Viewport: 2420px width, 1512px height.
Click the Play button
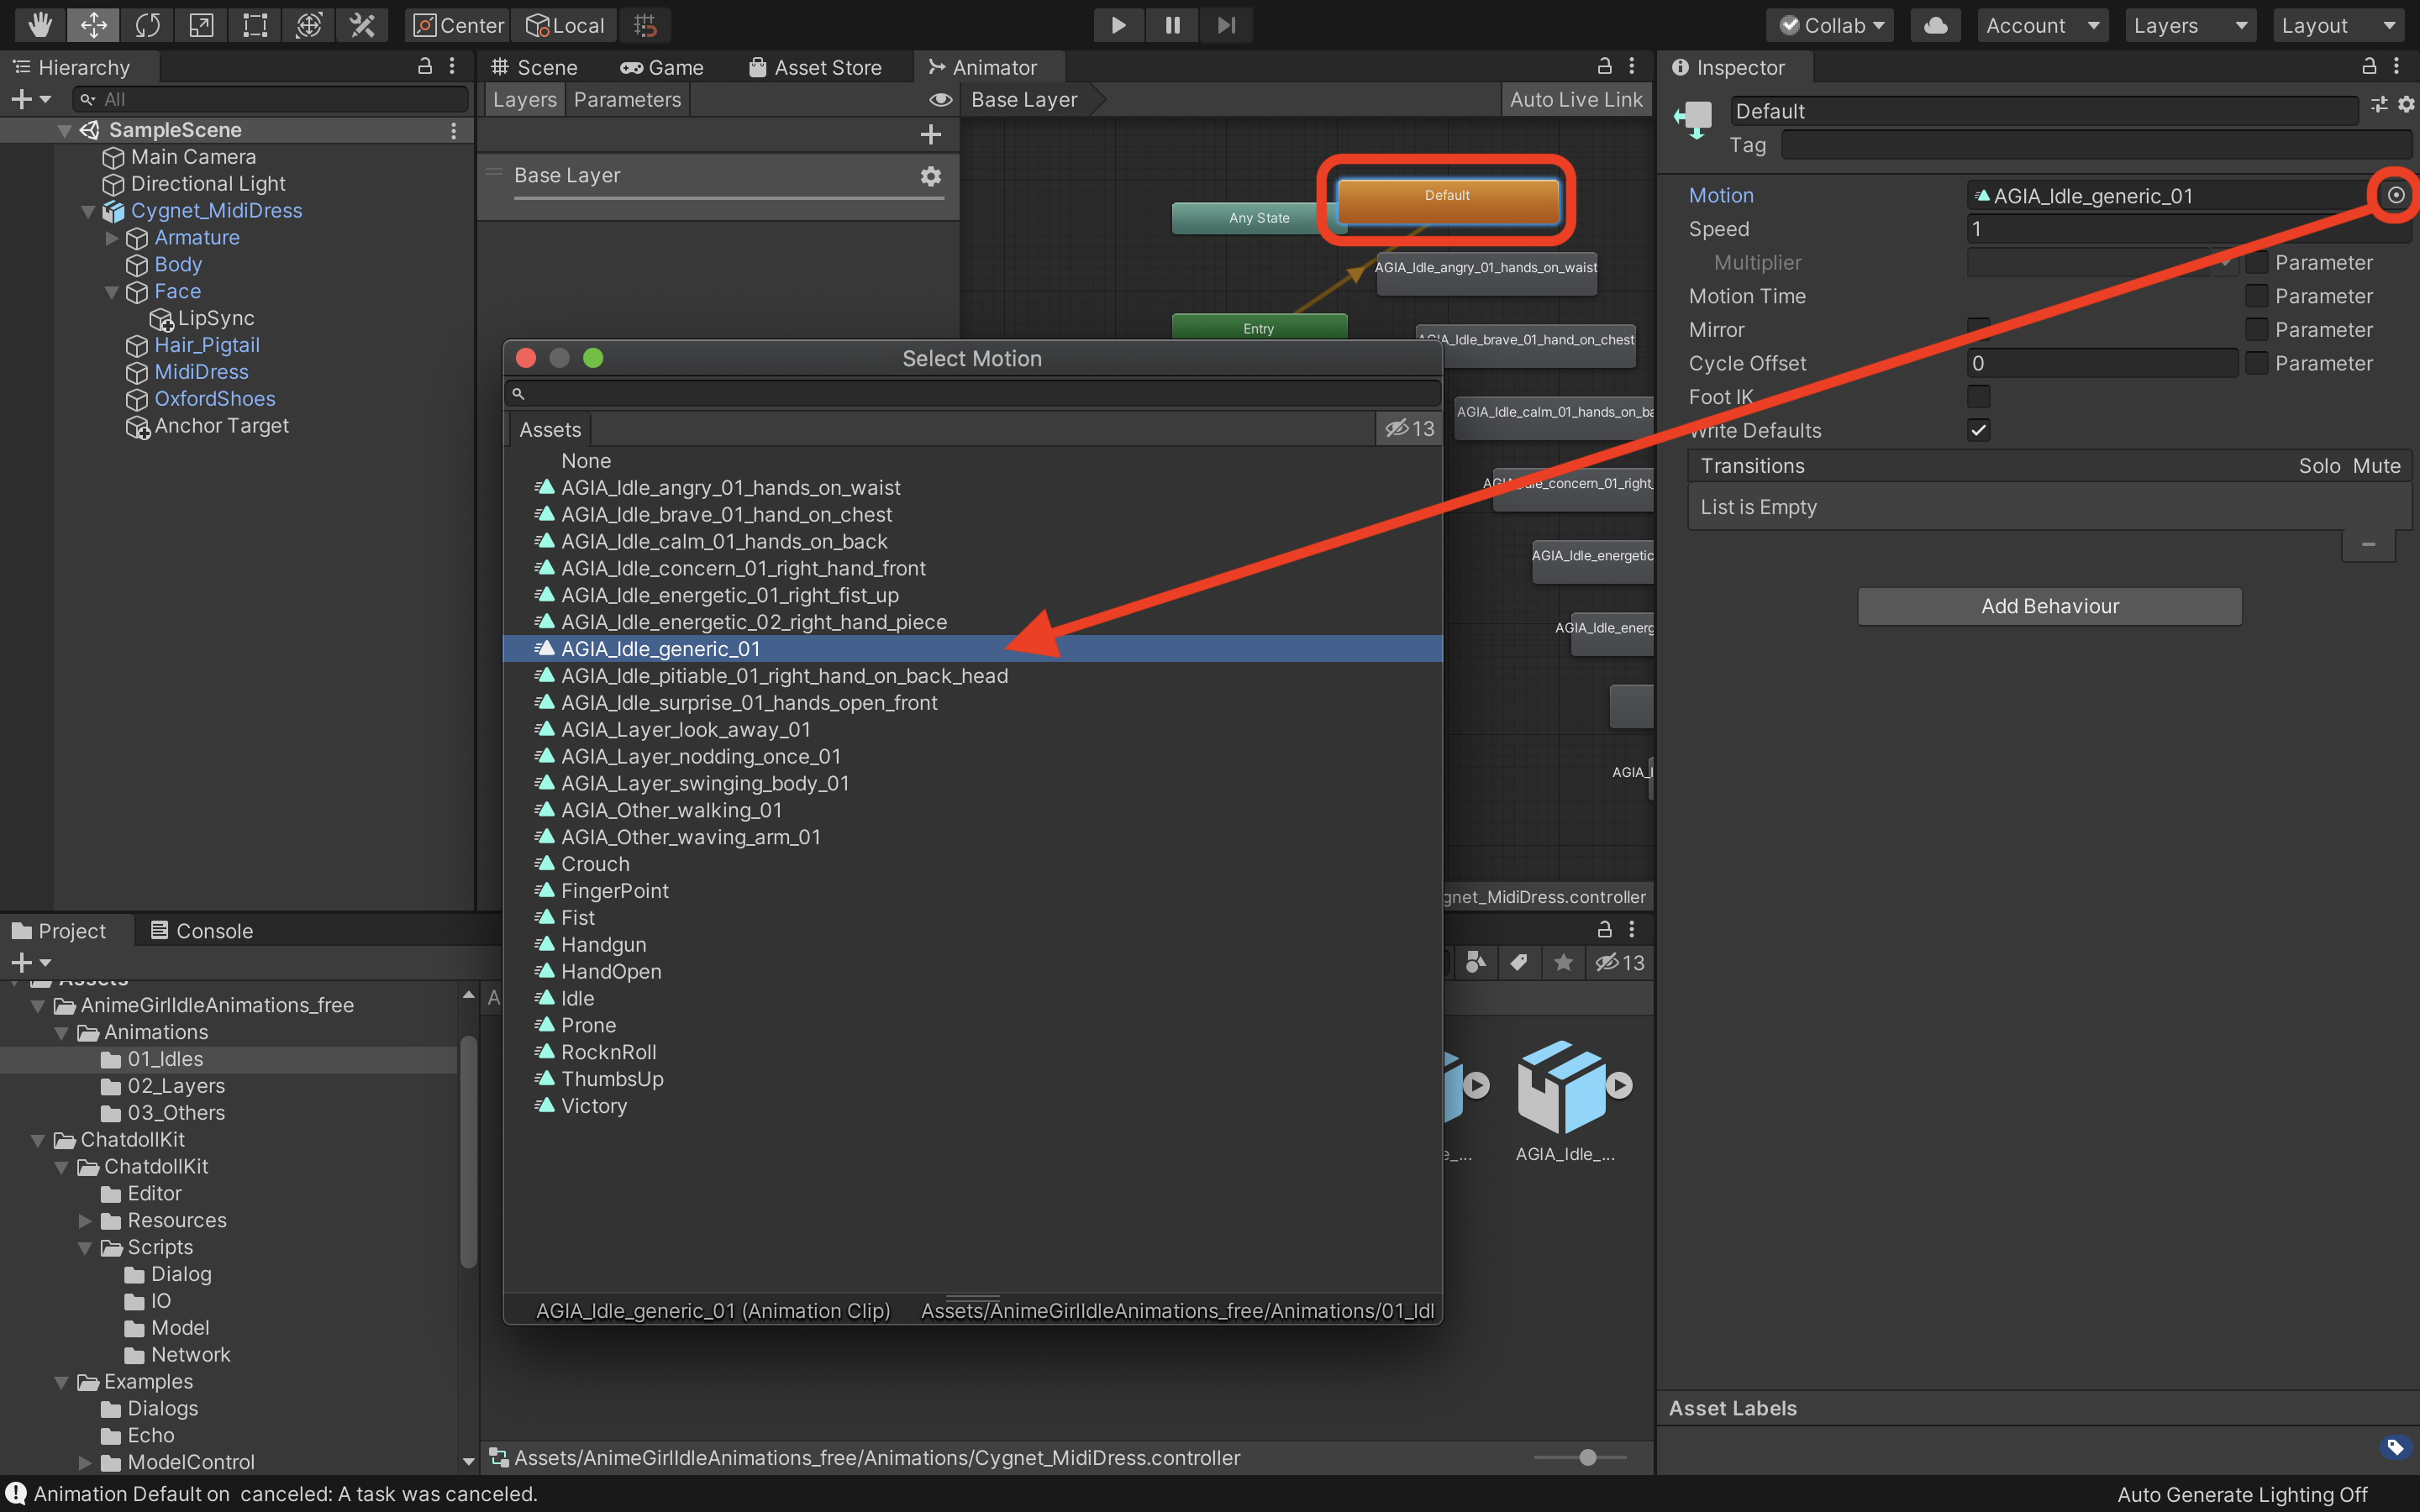1118,25
